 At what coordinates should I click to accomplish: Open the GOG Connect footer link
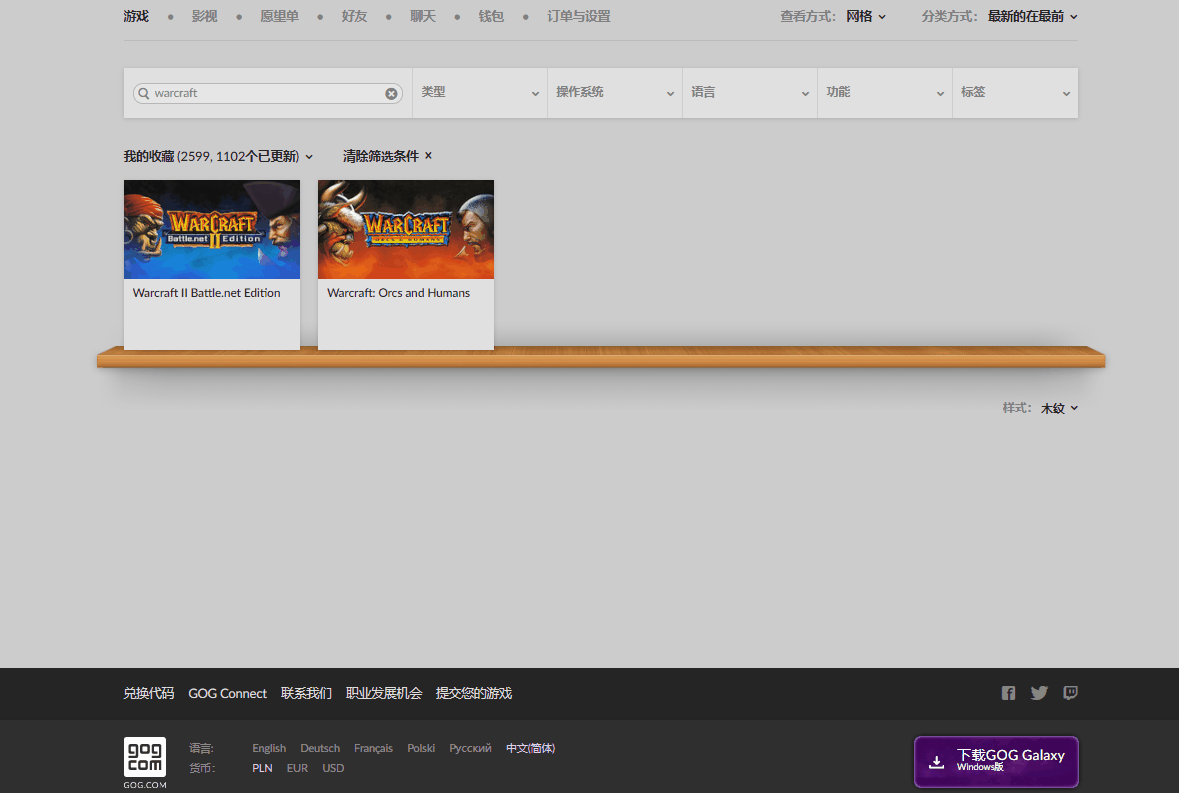pos(228,693)
